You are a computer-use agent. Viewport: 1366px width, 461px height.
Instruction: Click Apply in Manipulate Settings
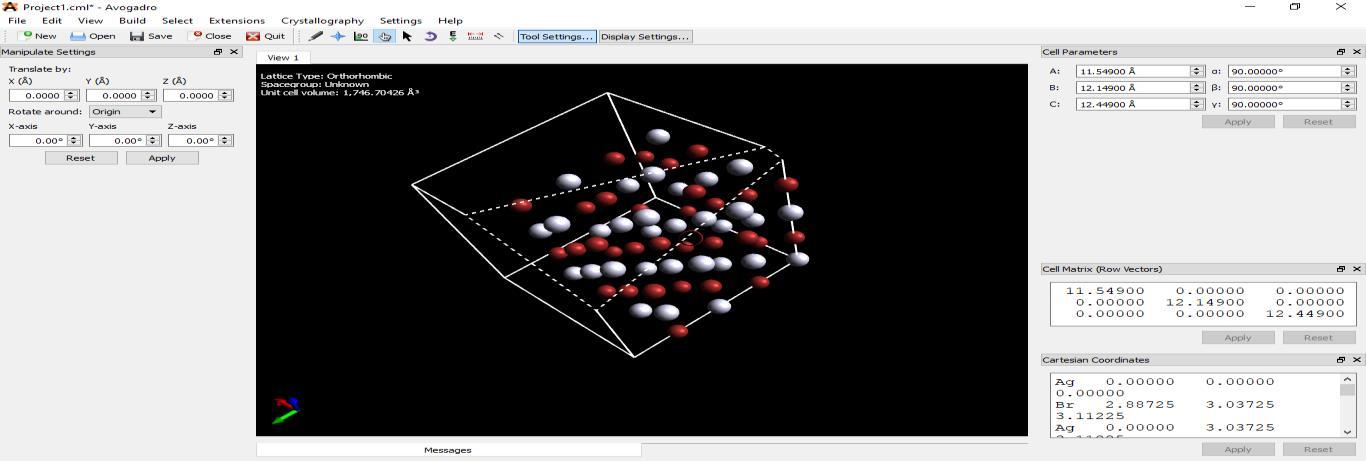[162, 158]
